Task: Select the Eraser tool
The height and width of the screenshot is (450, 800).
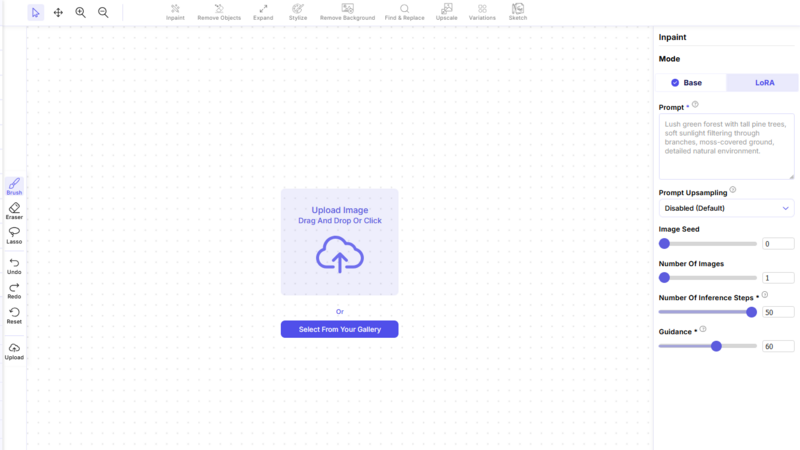Action: click(x=14, y=210)
